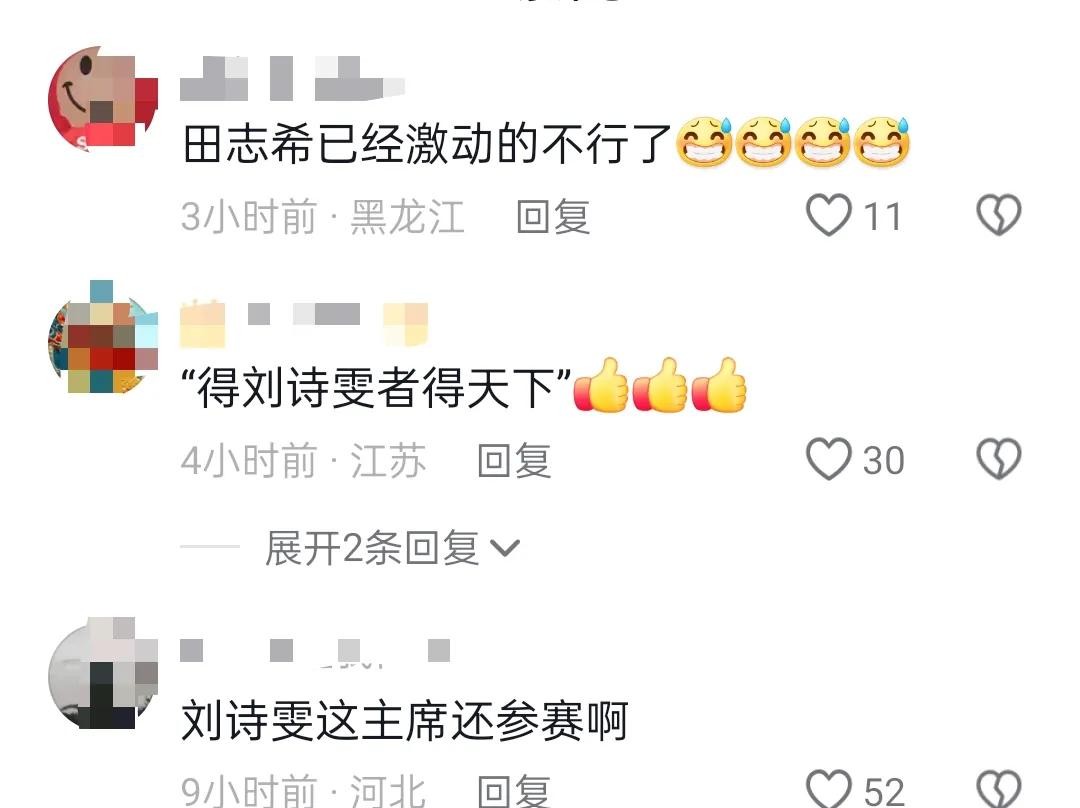The height and width of the screenshot is (808, 1080).
Task: Click the chevron next to 展开2条回复
Action: pyautogui.click(x=505, y=548)
